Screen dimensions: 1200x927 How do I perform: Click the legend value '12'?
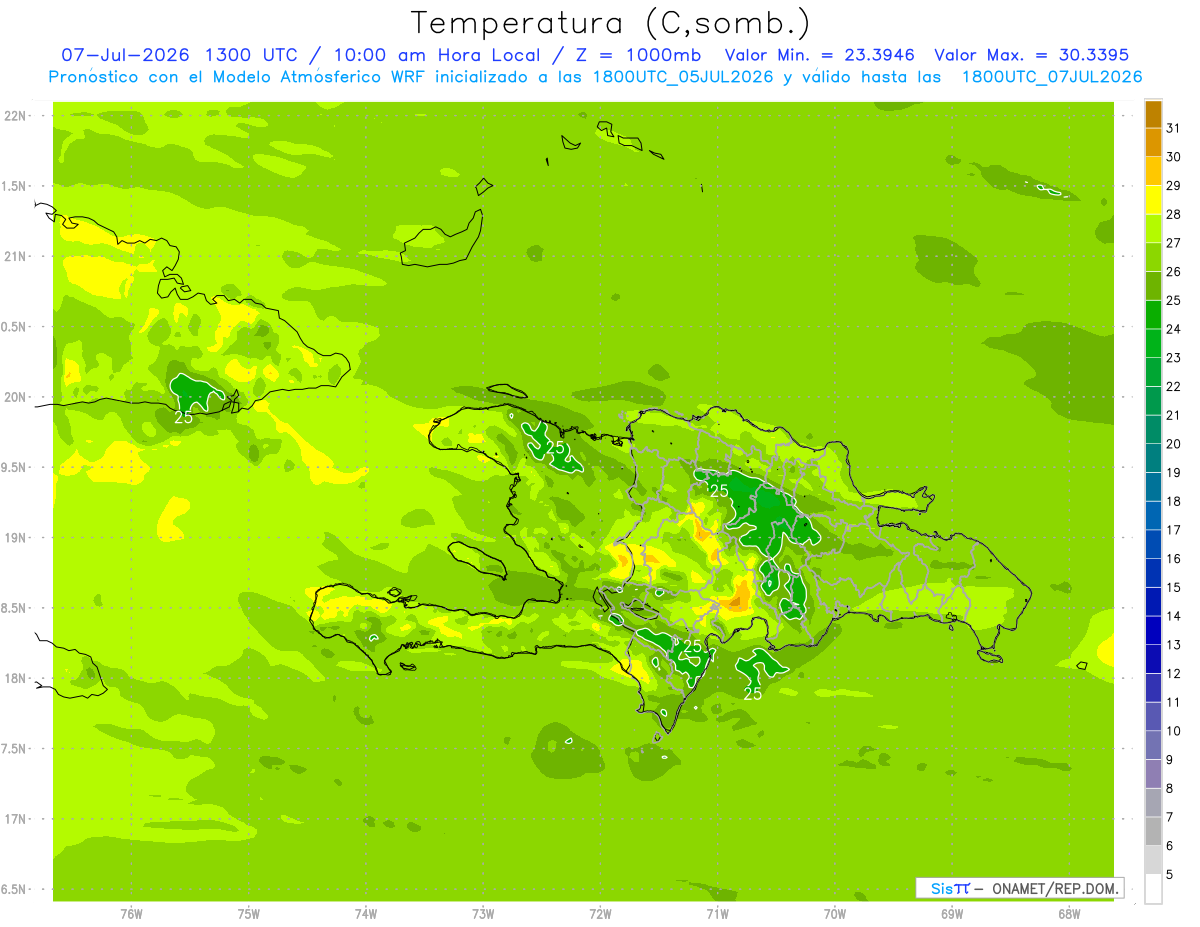(x=1174, y=673)
